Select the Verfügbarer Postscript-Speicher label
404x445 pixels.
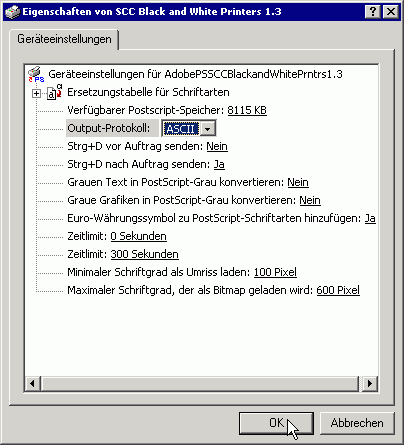tap(146, 110)
